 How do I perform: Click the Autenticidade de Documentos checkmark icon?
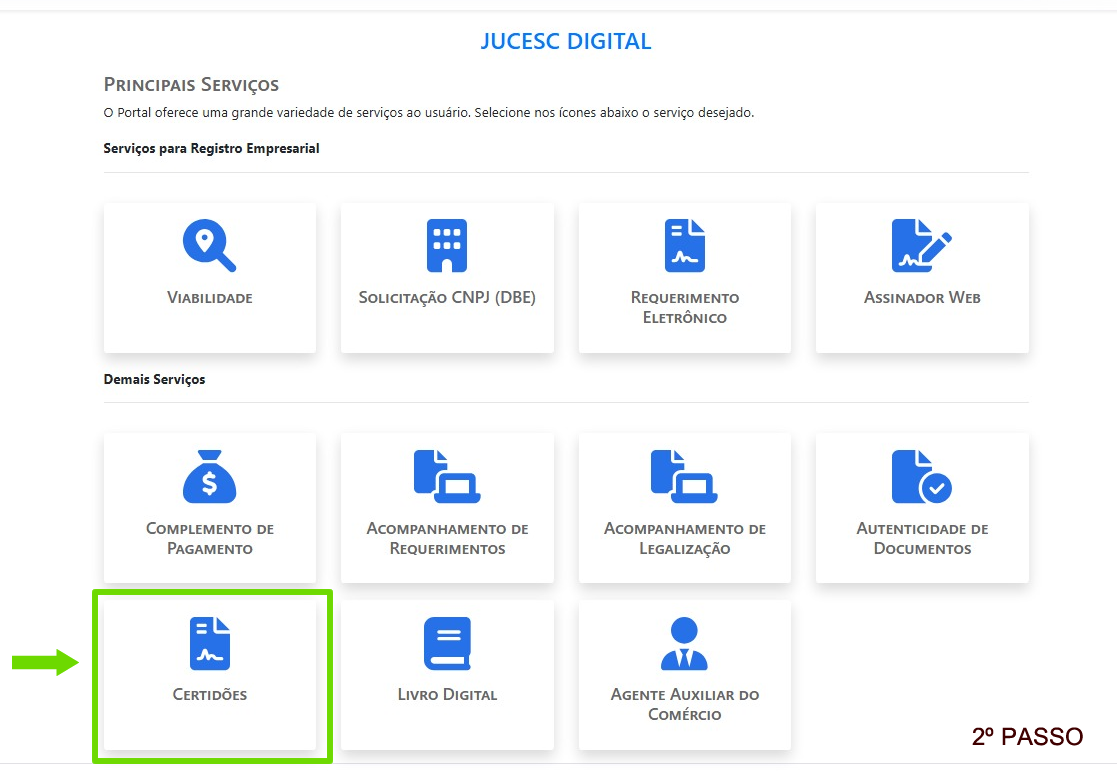(x=921, y=477)
